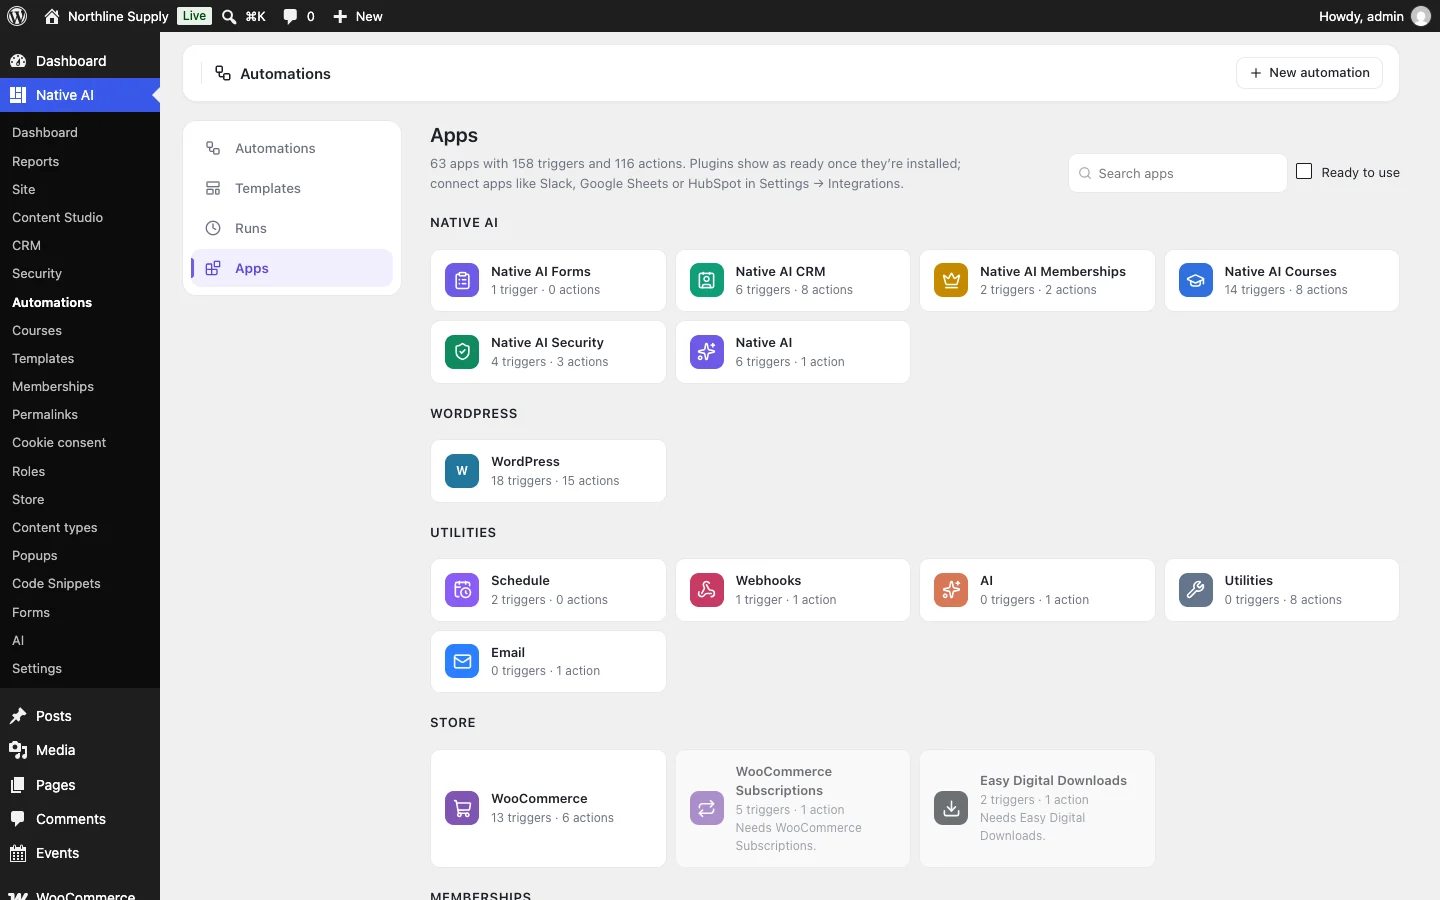Create a New automation

tap(1309, 73)
